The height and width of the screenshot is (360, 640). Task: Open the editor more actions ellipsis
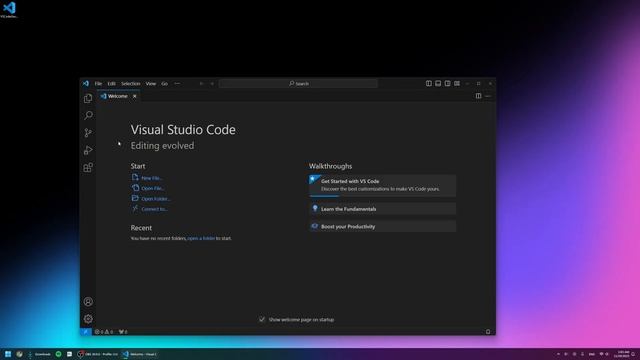(488, 96)
